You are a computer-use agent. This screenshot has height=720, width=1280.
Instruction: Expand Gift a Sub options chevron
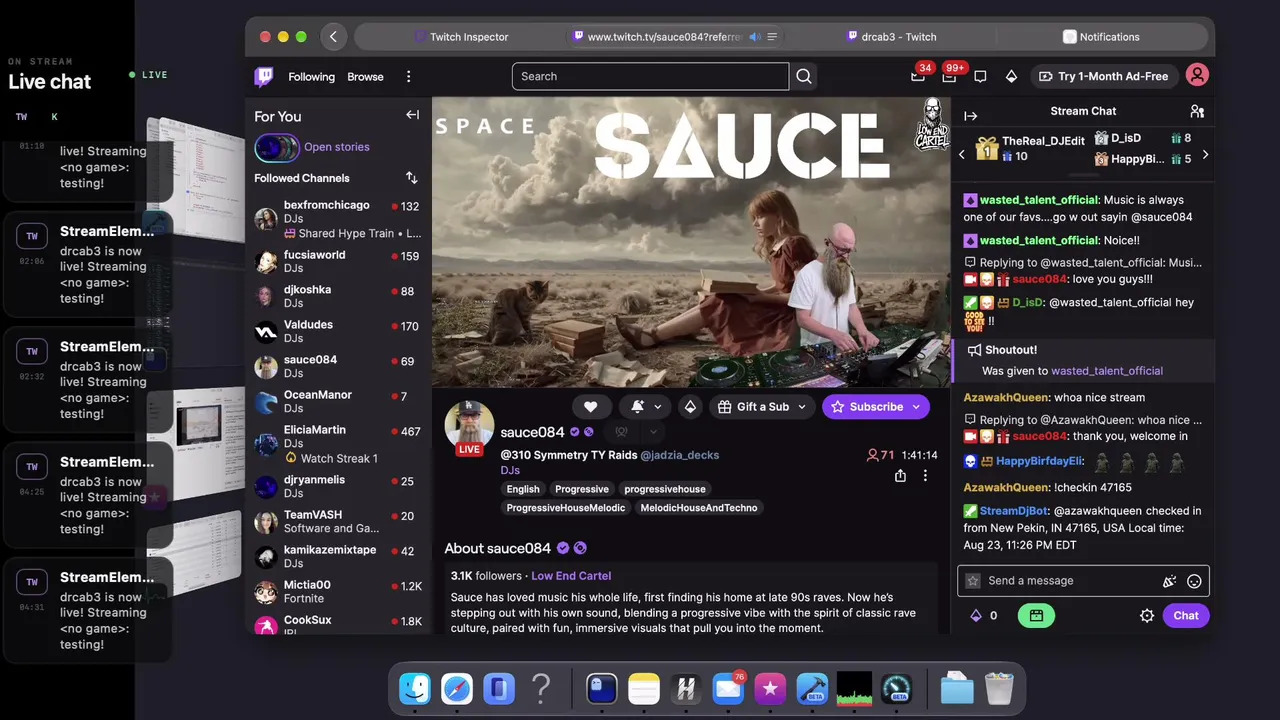coord(801,407)
